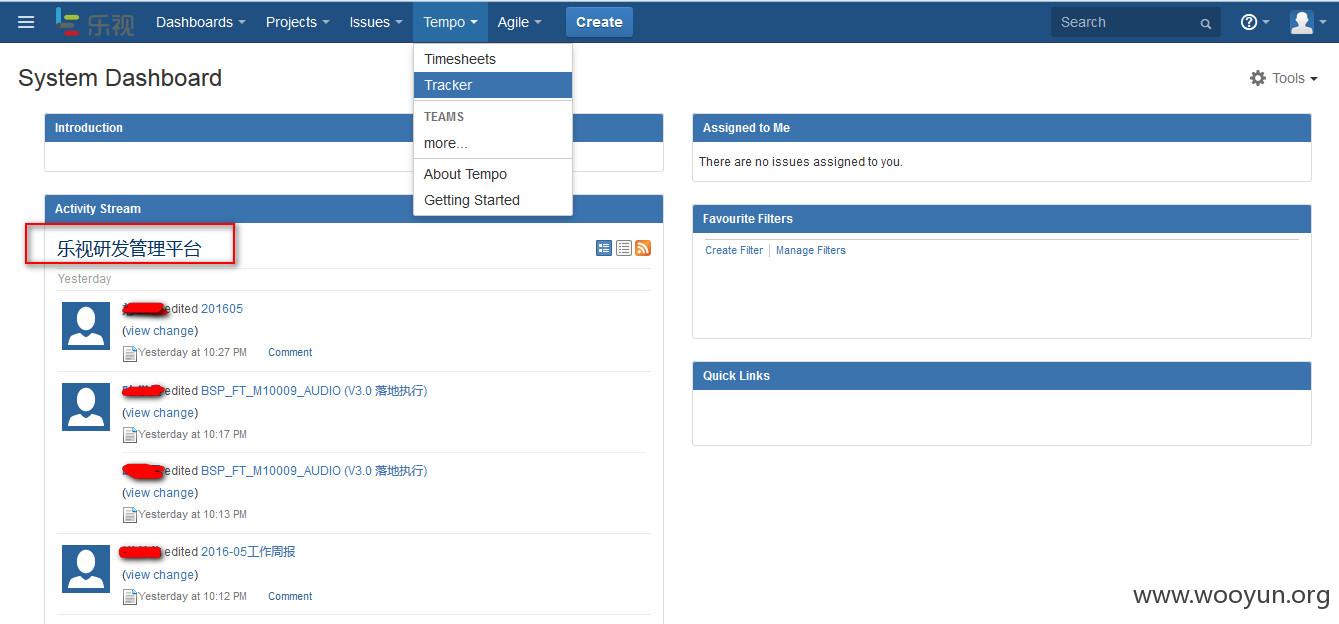This screenshot has width=1339, height=624.
Task: Click document icon next to 10:17 PM timestamp
Action: (130, 435)
